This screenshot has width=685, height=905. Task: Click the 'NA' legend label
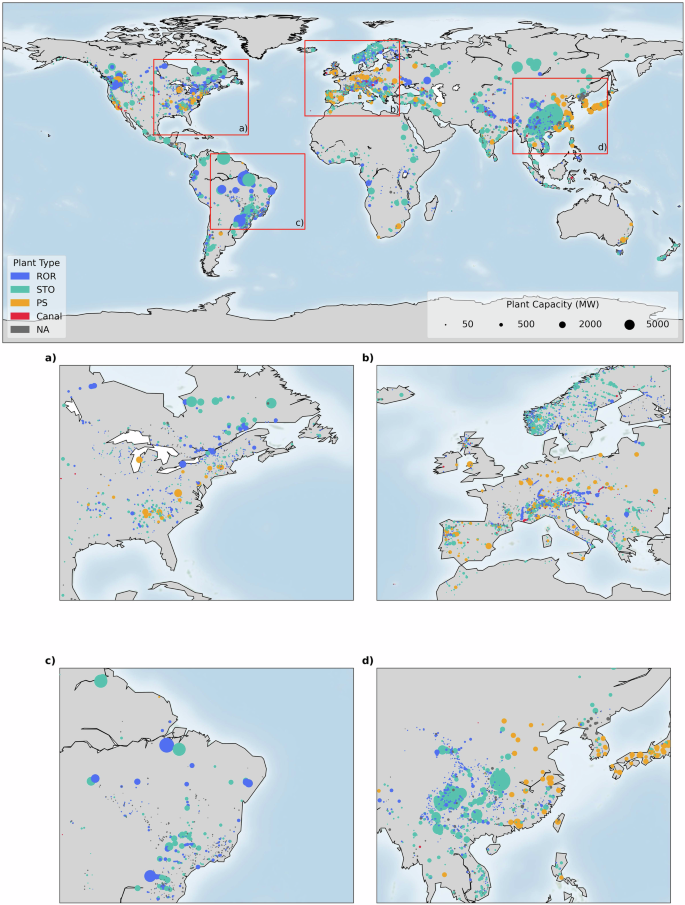43,330
